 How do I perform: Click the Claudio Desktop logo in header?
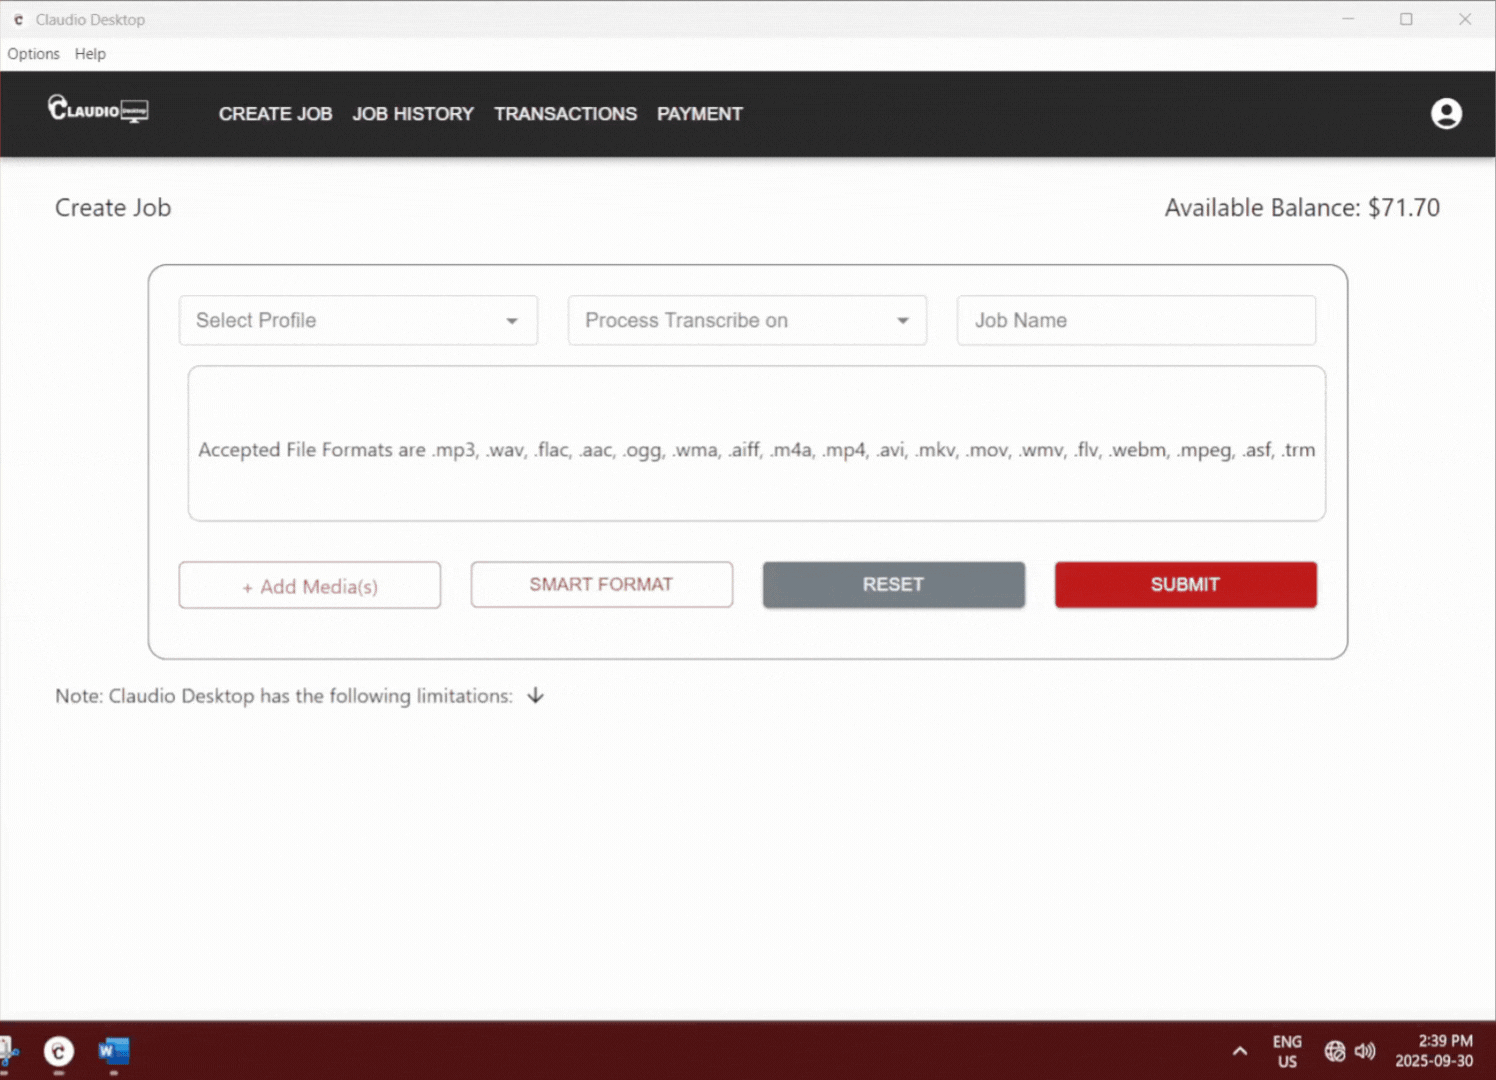pos(98,109)
